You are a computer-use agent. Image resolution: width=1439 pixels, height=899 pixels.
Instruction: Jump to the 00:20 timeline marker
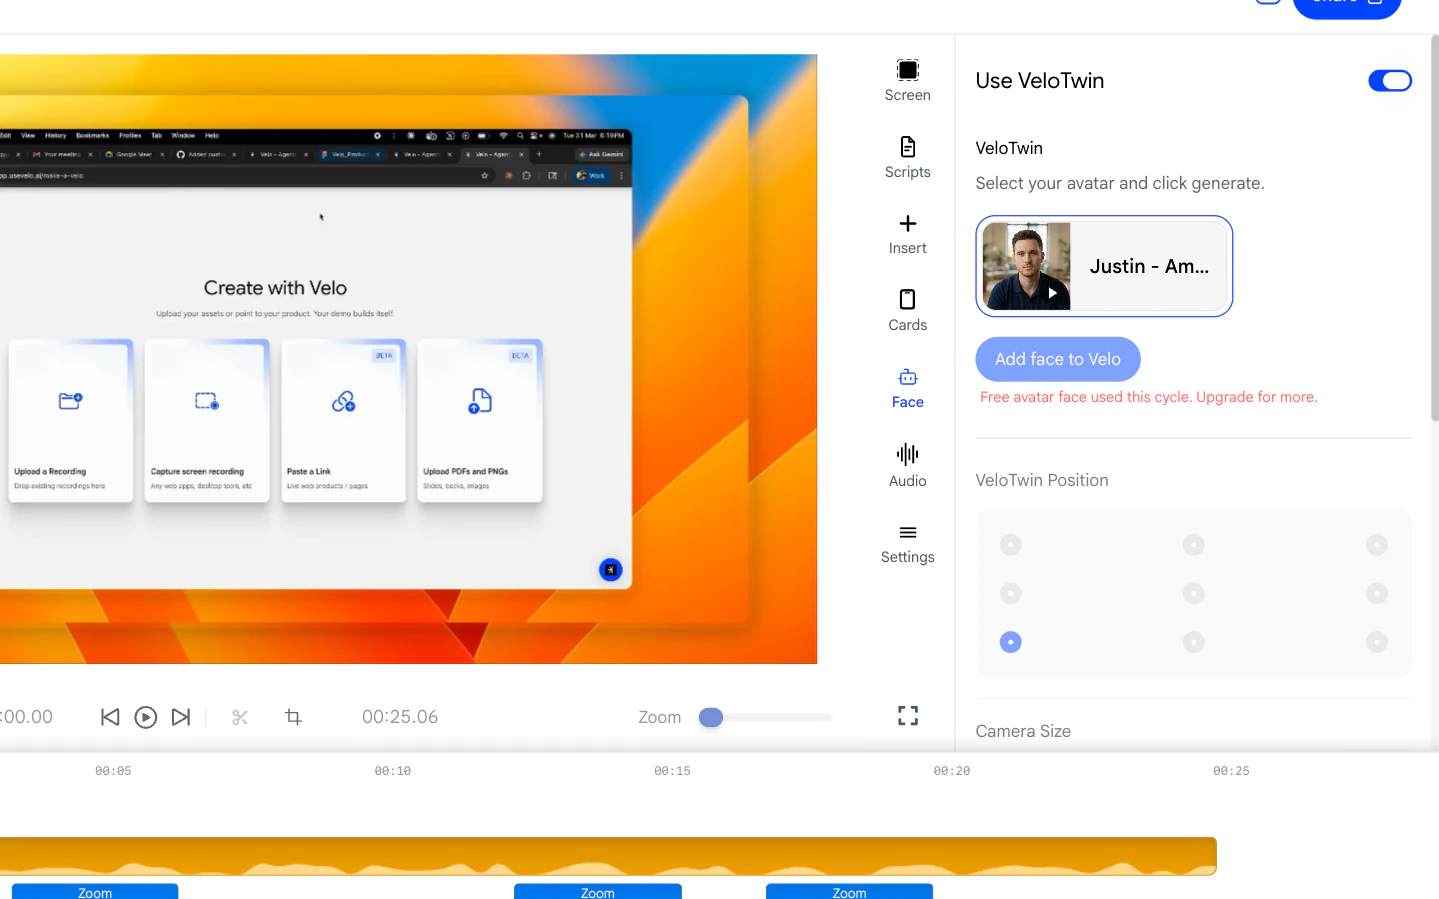tap(952, 771)
